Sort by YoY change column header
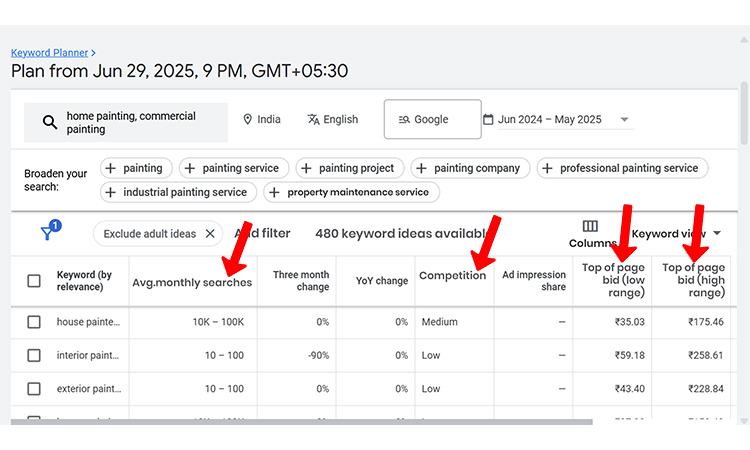750x450 pixels. pos(382,281)
